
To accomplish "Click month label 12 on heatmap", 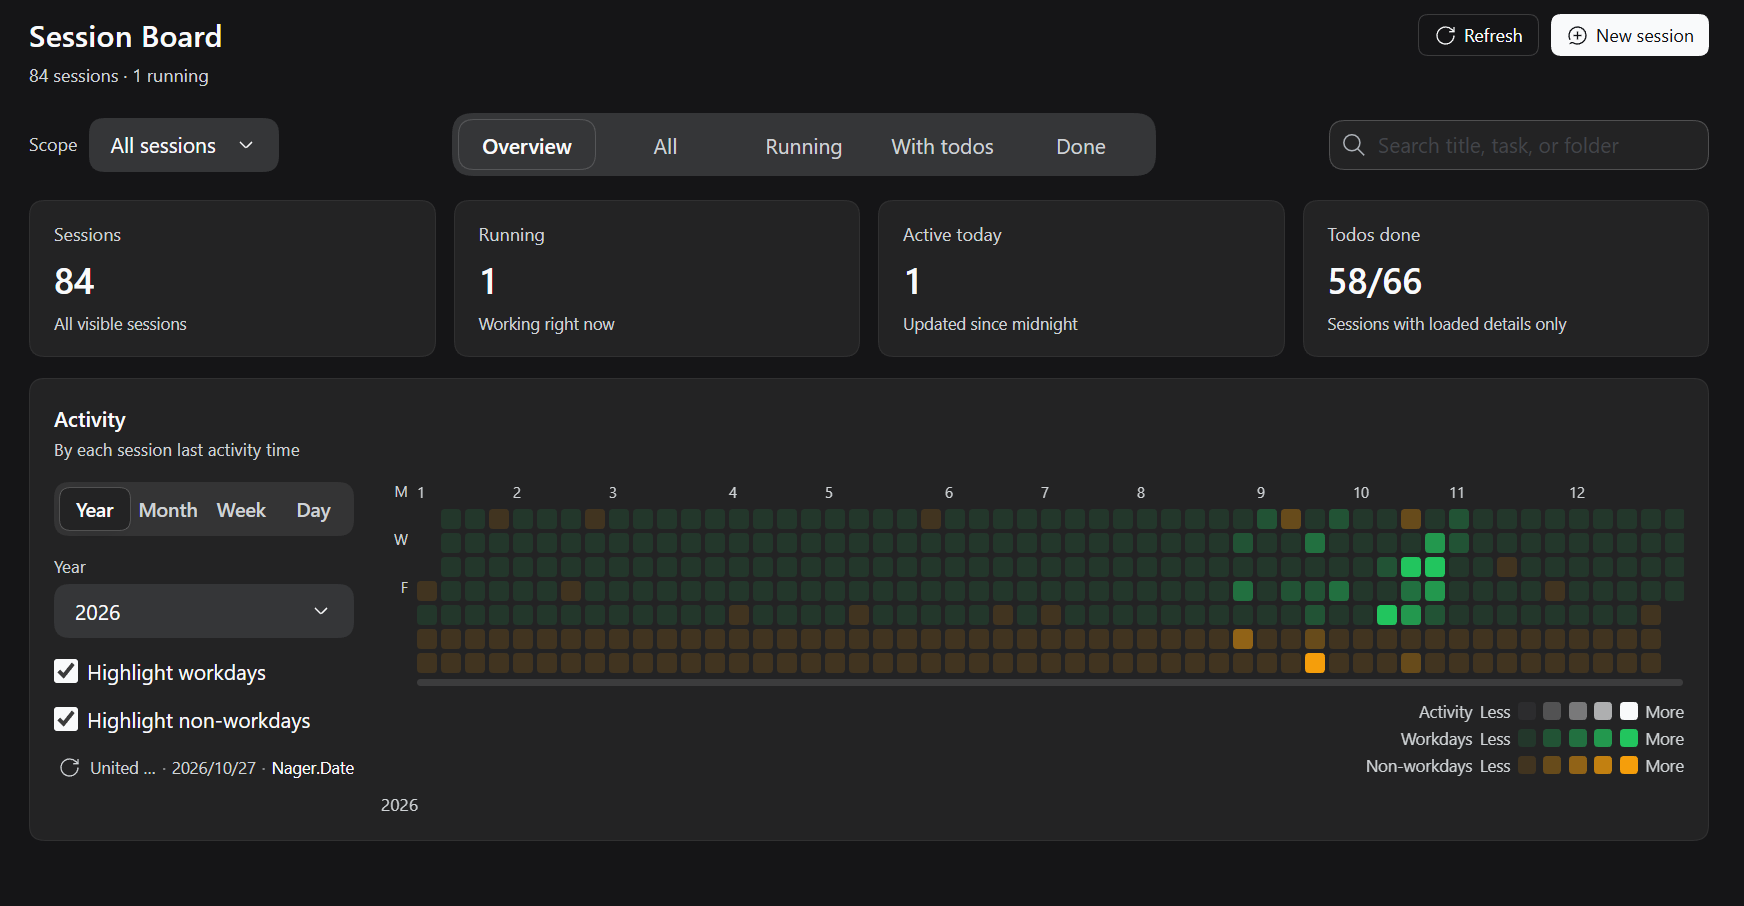I will (1577, 492).
